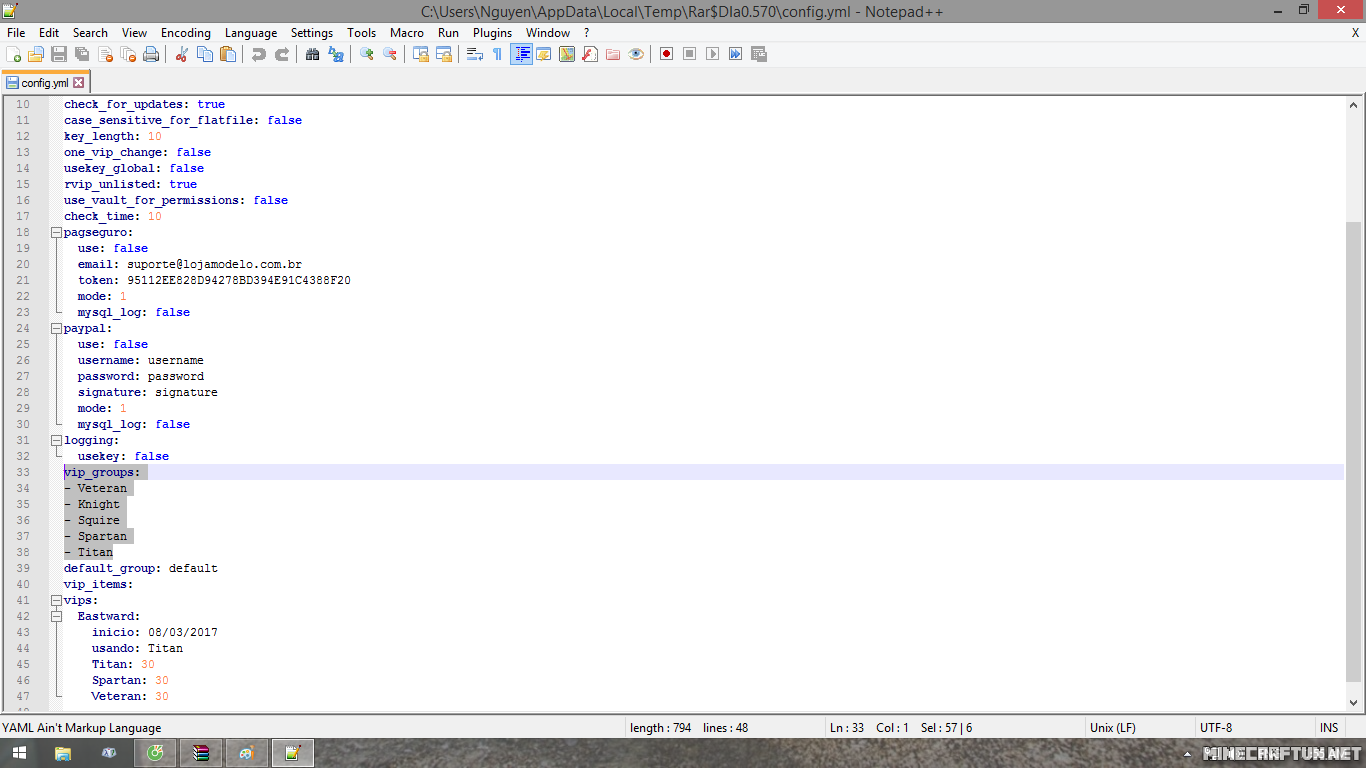Save the current recorded macro

(x=759, y=54)
